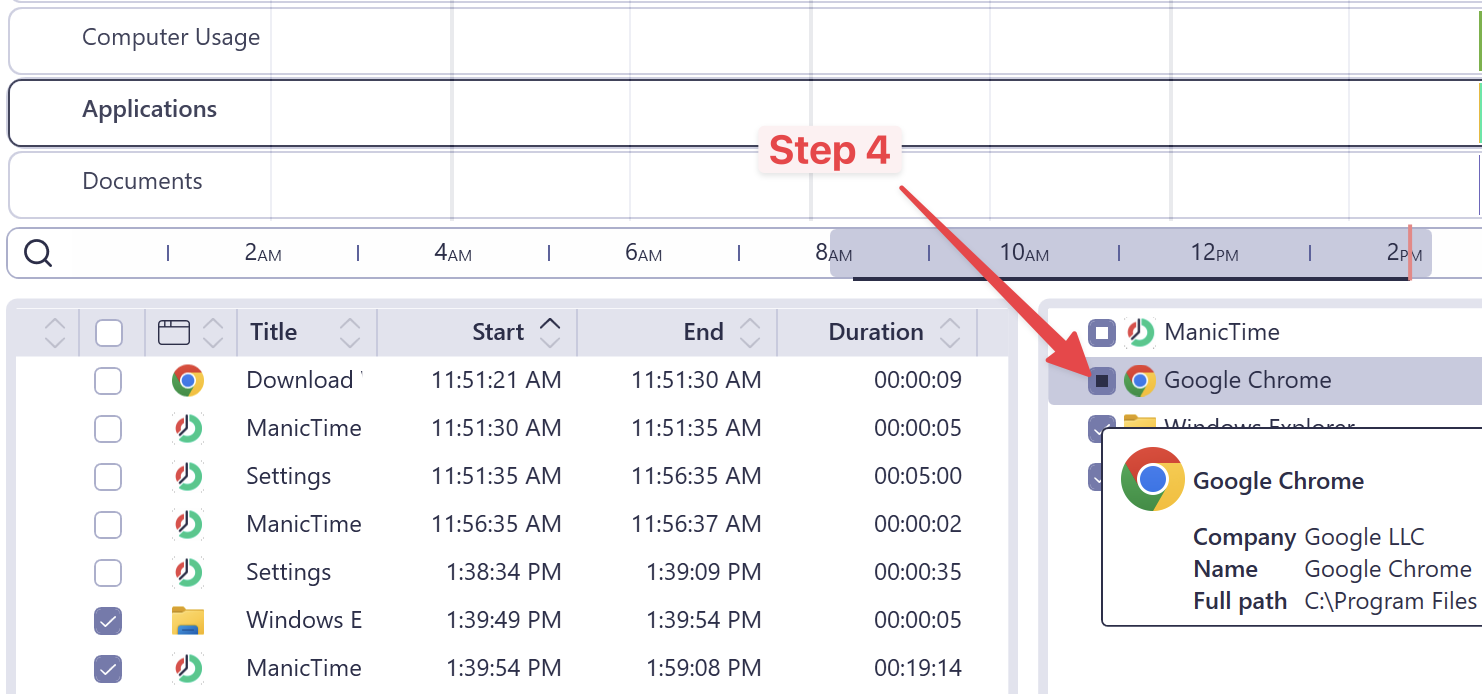1482x694 pixels.
Task: Click the timeline search magnifier icon
Action: (38, 254)
